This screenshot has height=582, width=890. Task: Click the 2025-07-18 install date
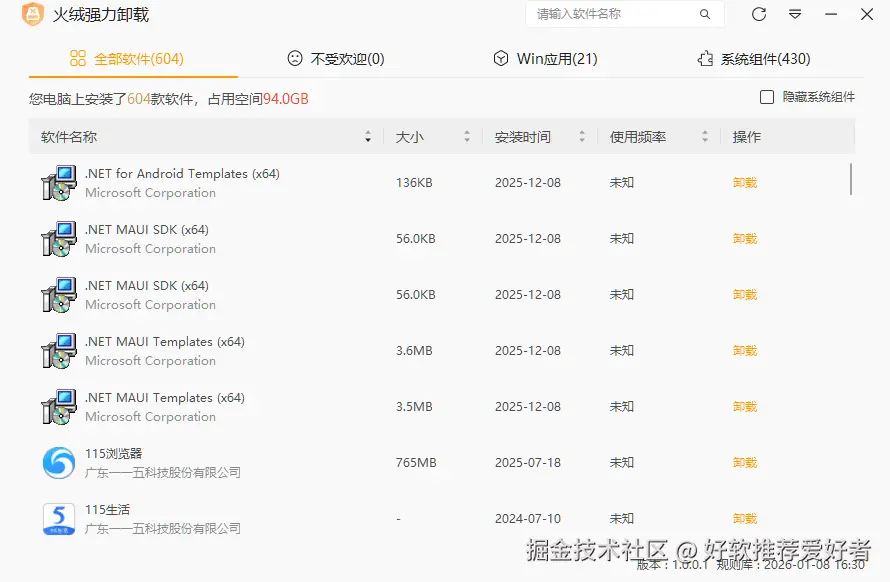(528, 463)
